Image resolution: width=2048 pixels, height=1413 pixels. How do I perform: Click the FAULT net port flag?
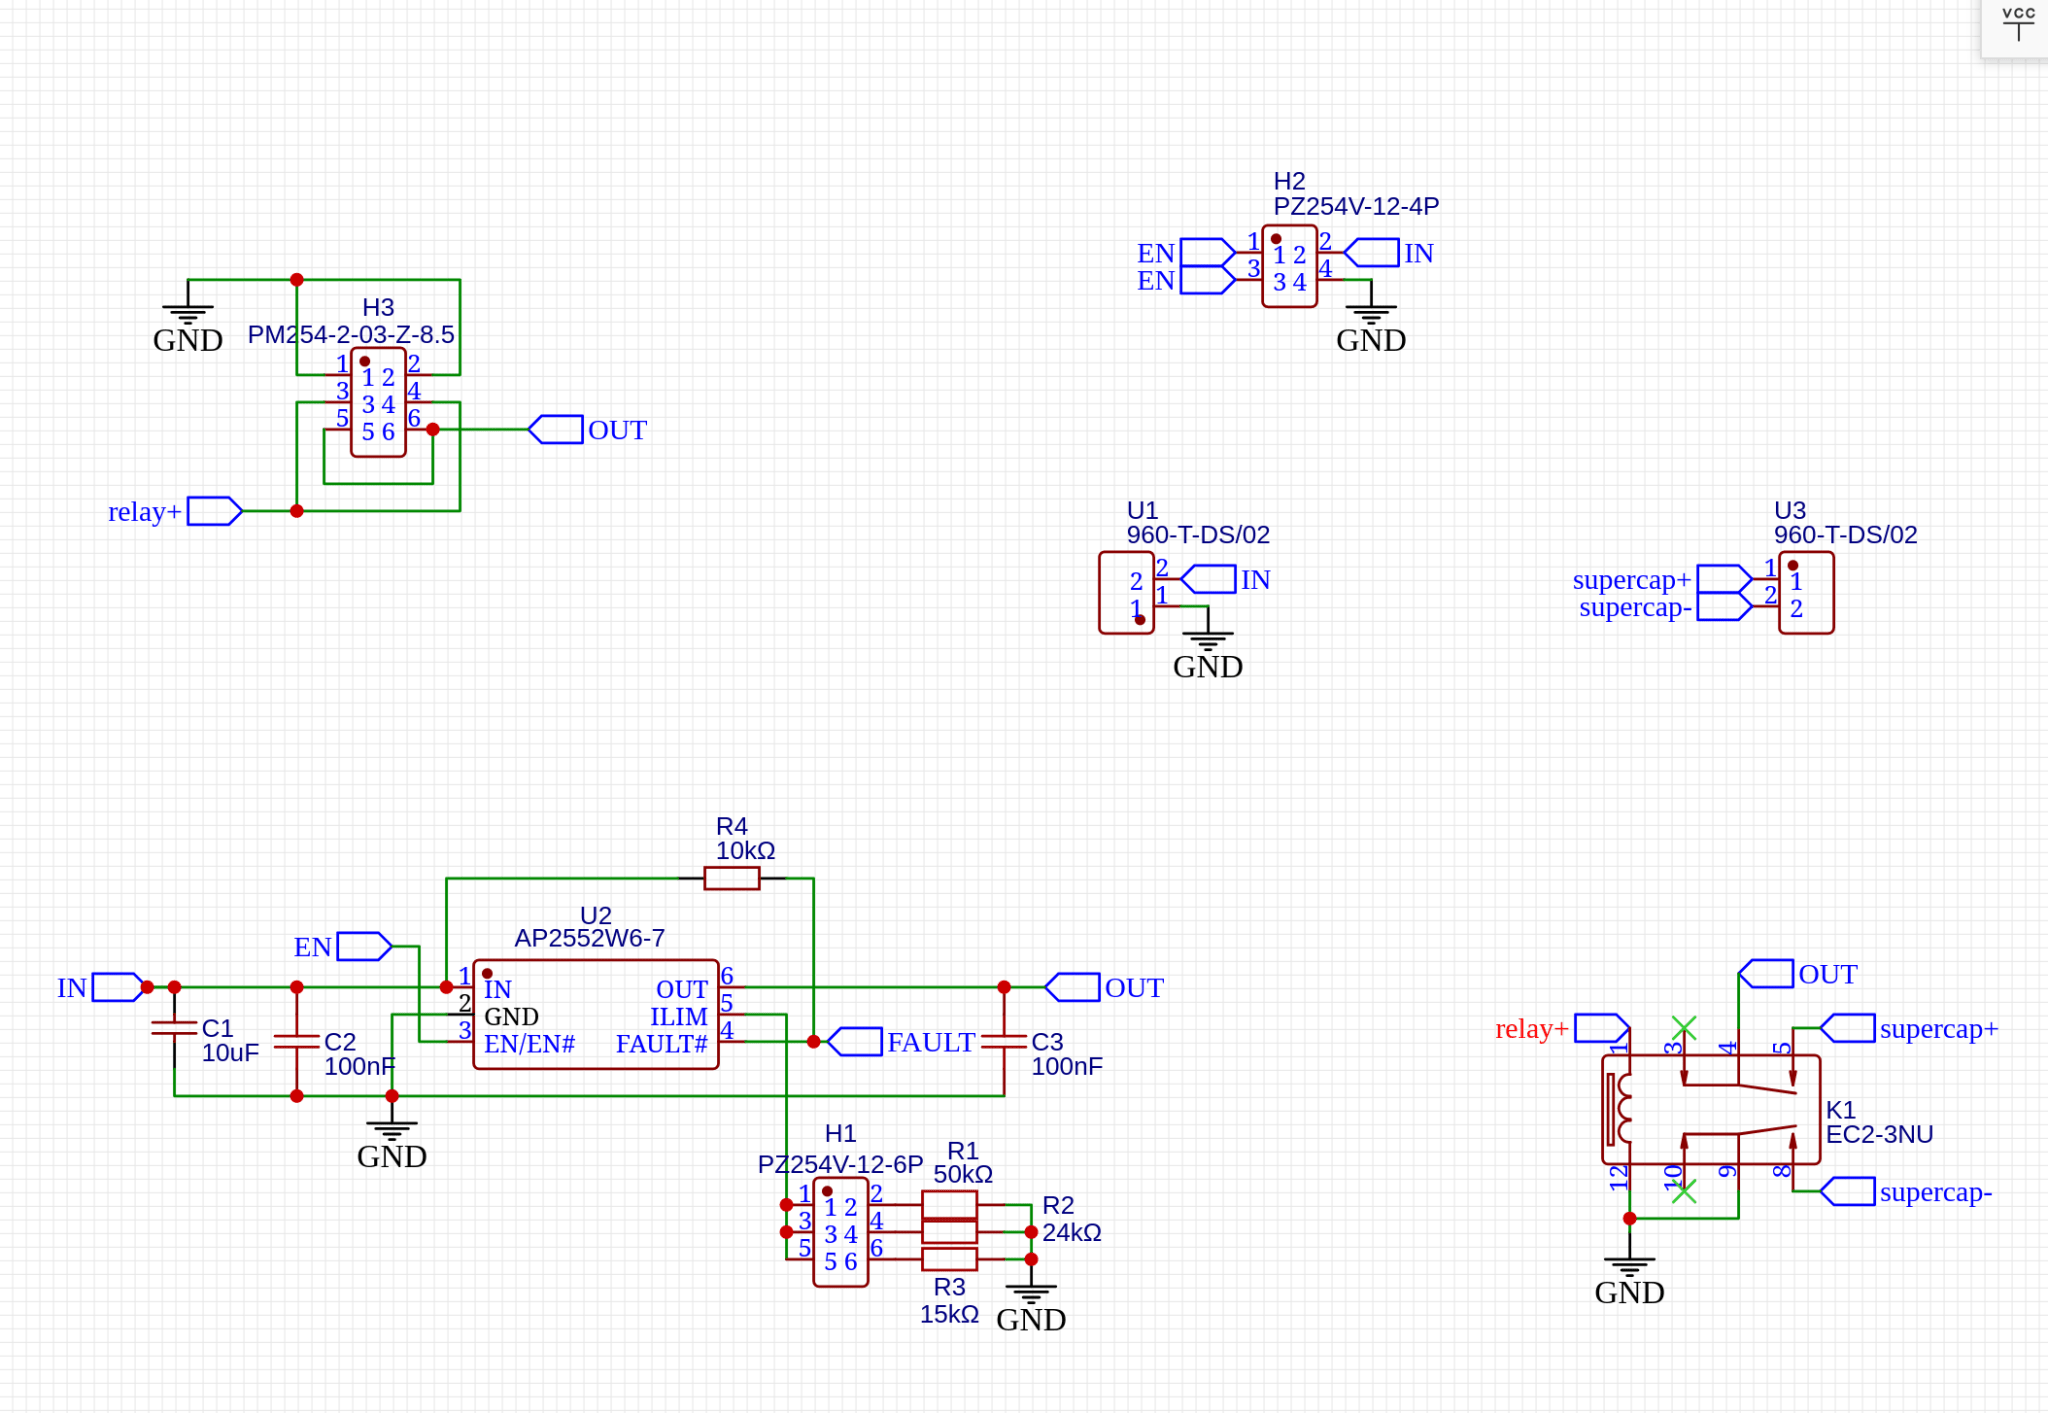(x=855, y=1041)
